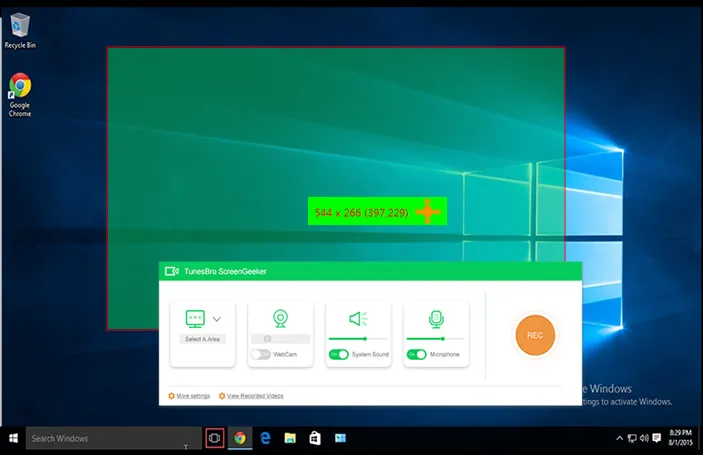The width and height of the screenshot is (703, 455).
Task: Open the Select A Area box
Action: (x=203, y=339)
